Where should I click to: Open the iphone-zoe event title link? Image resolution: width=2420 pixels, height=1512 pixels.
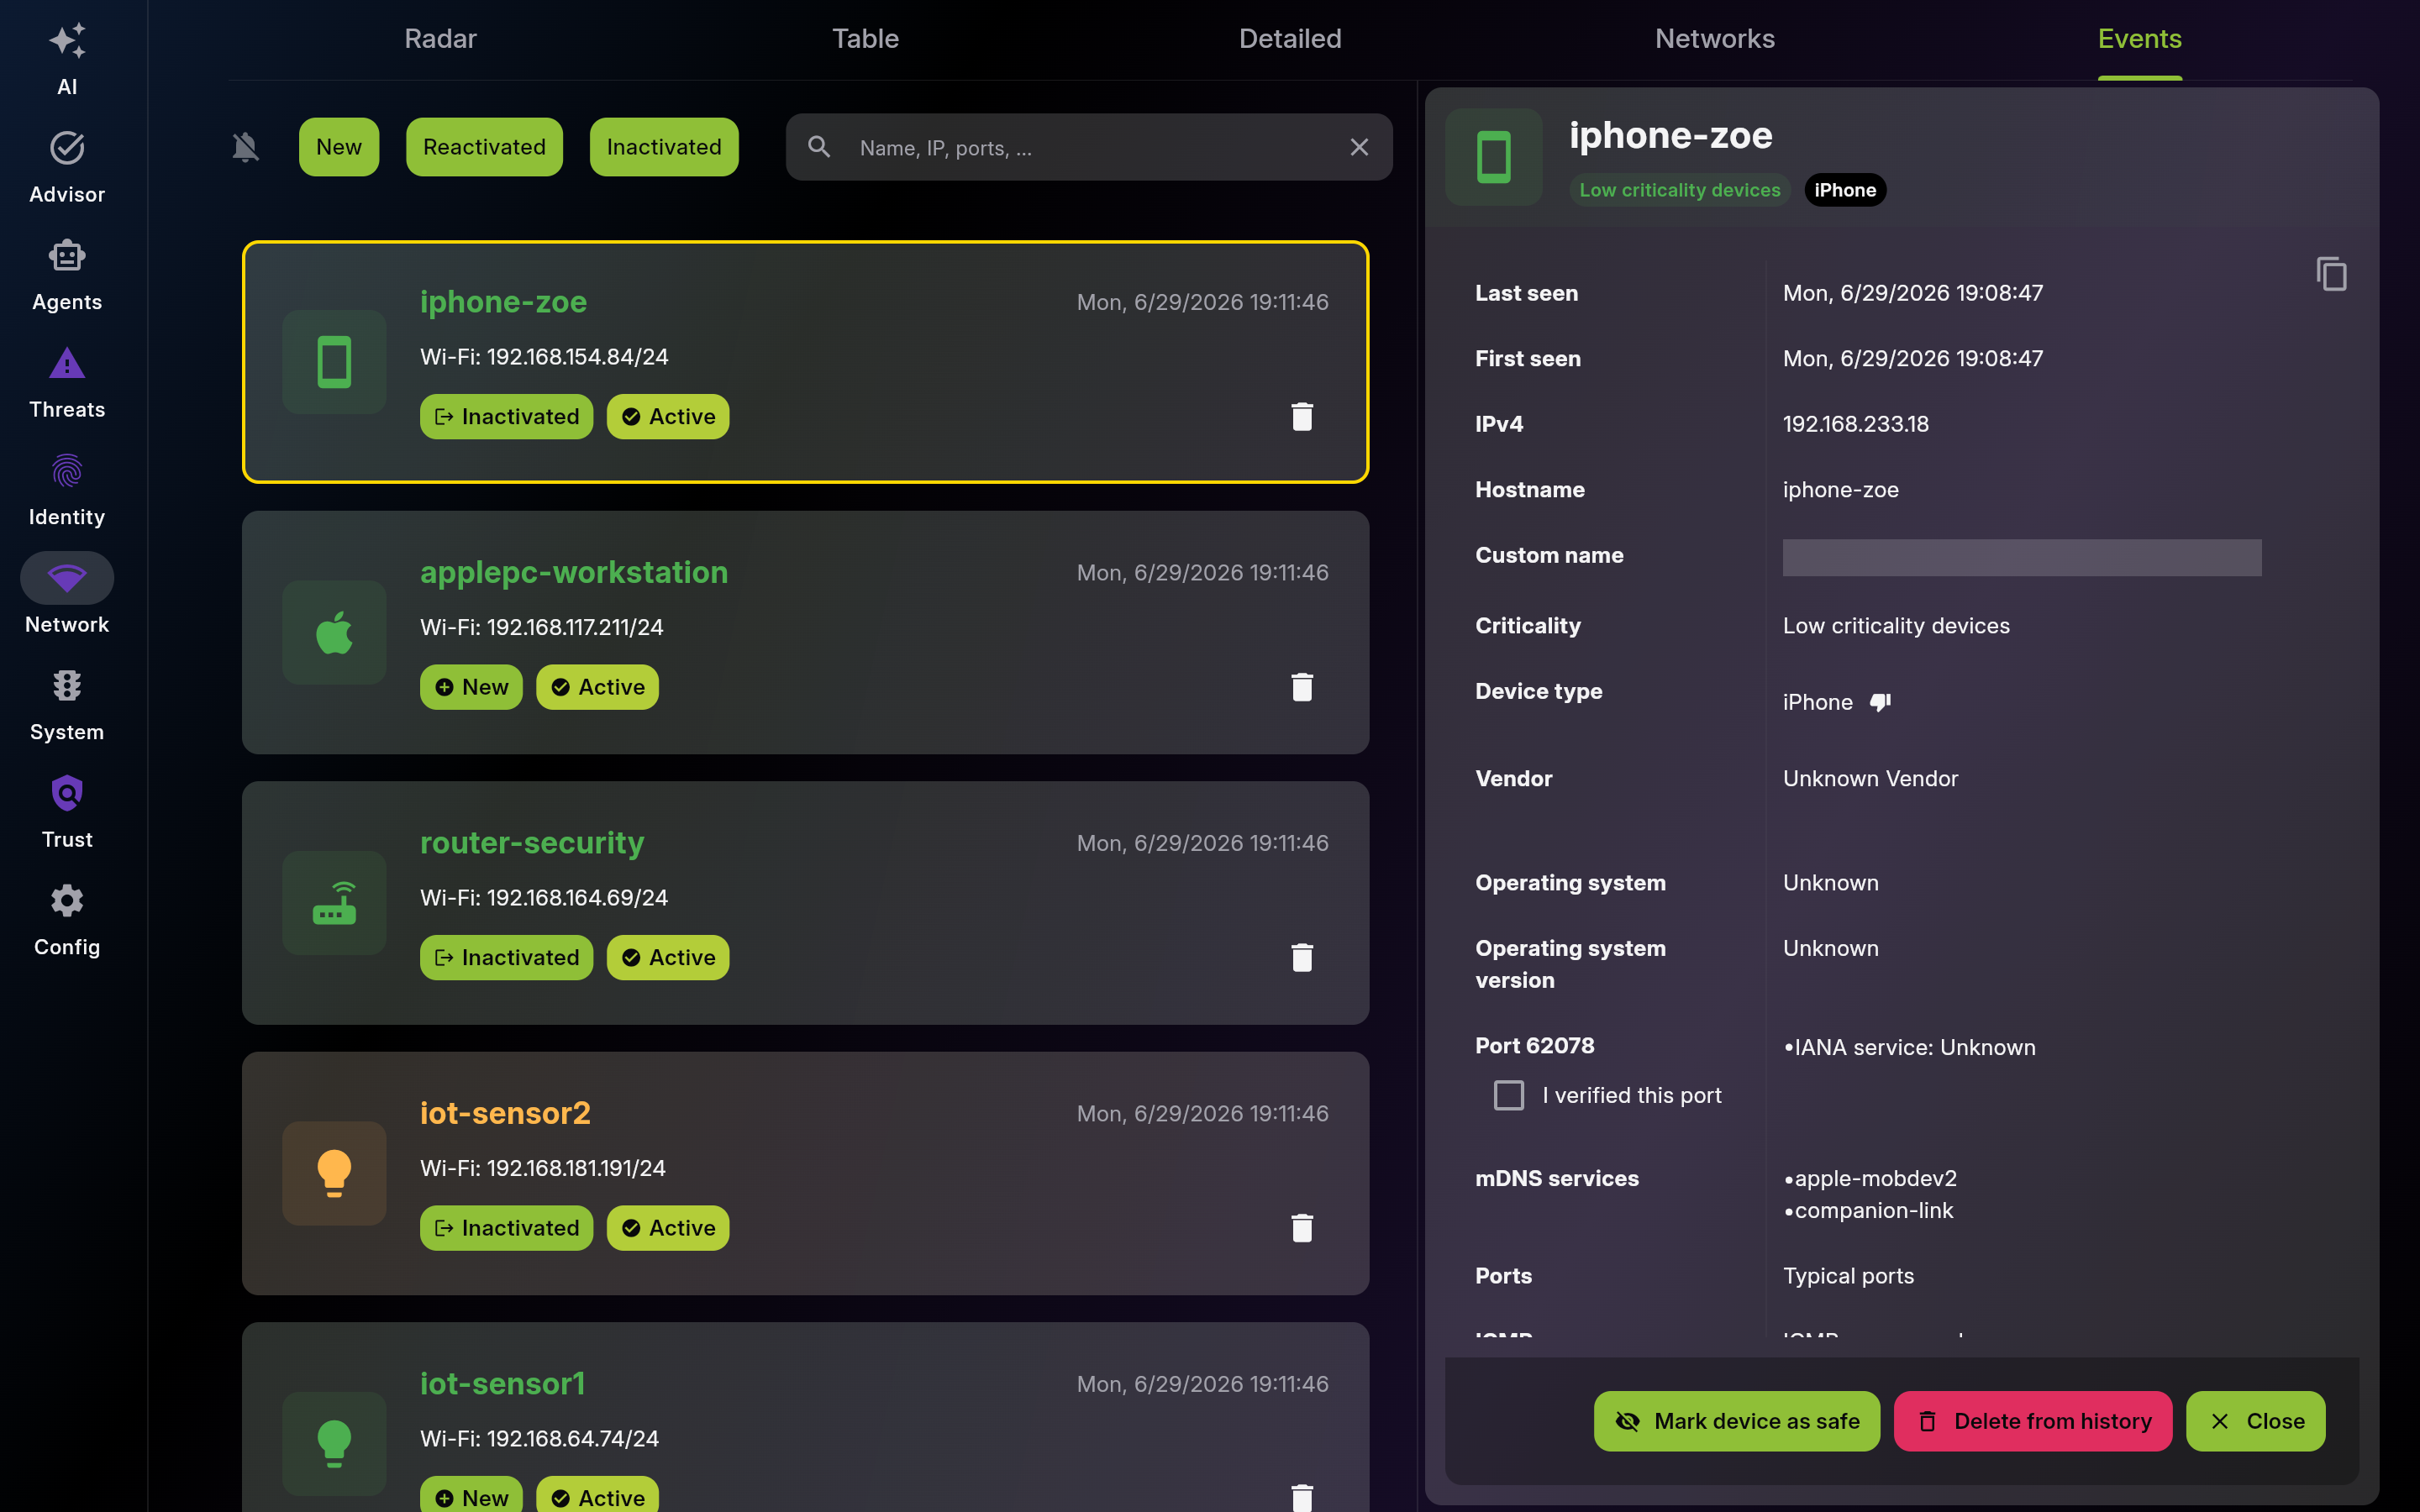(503, 302)
